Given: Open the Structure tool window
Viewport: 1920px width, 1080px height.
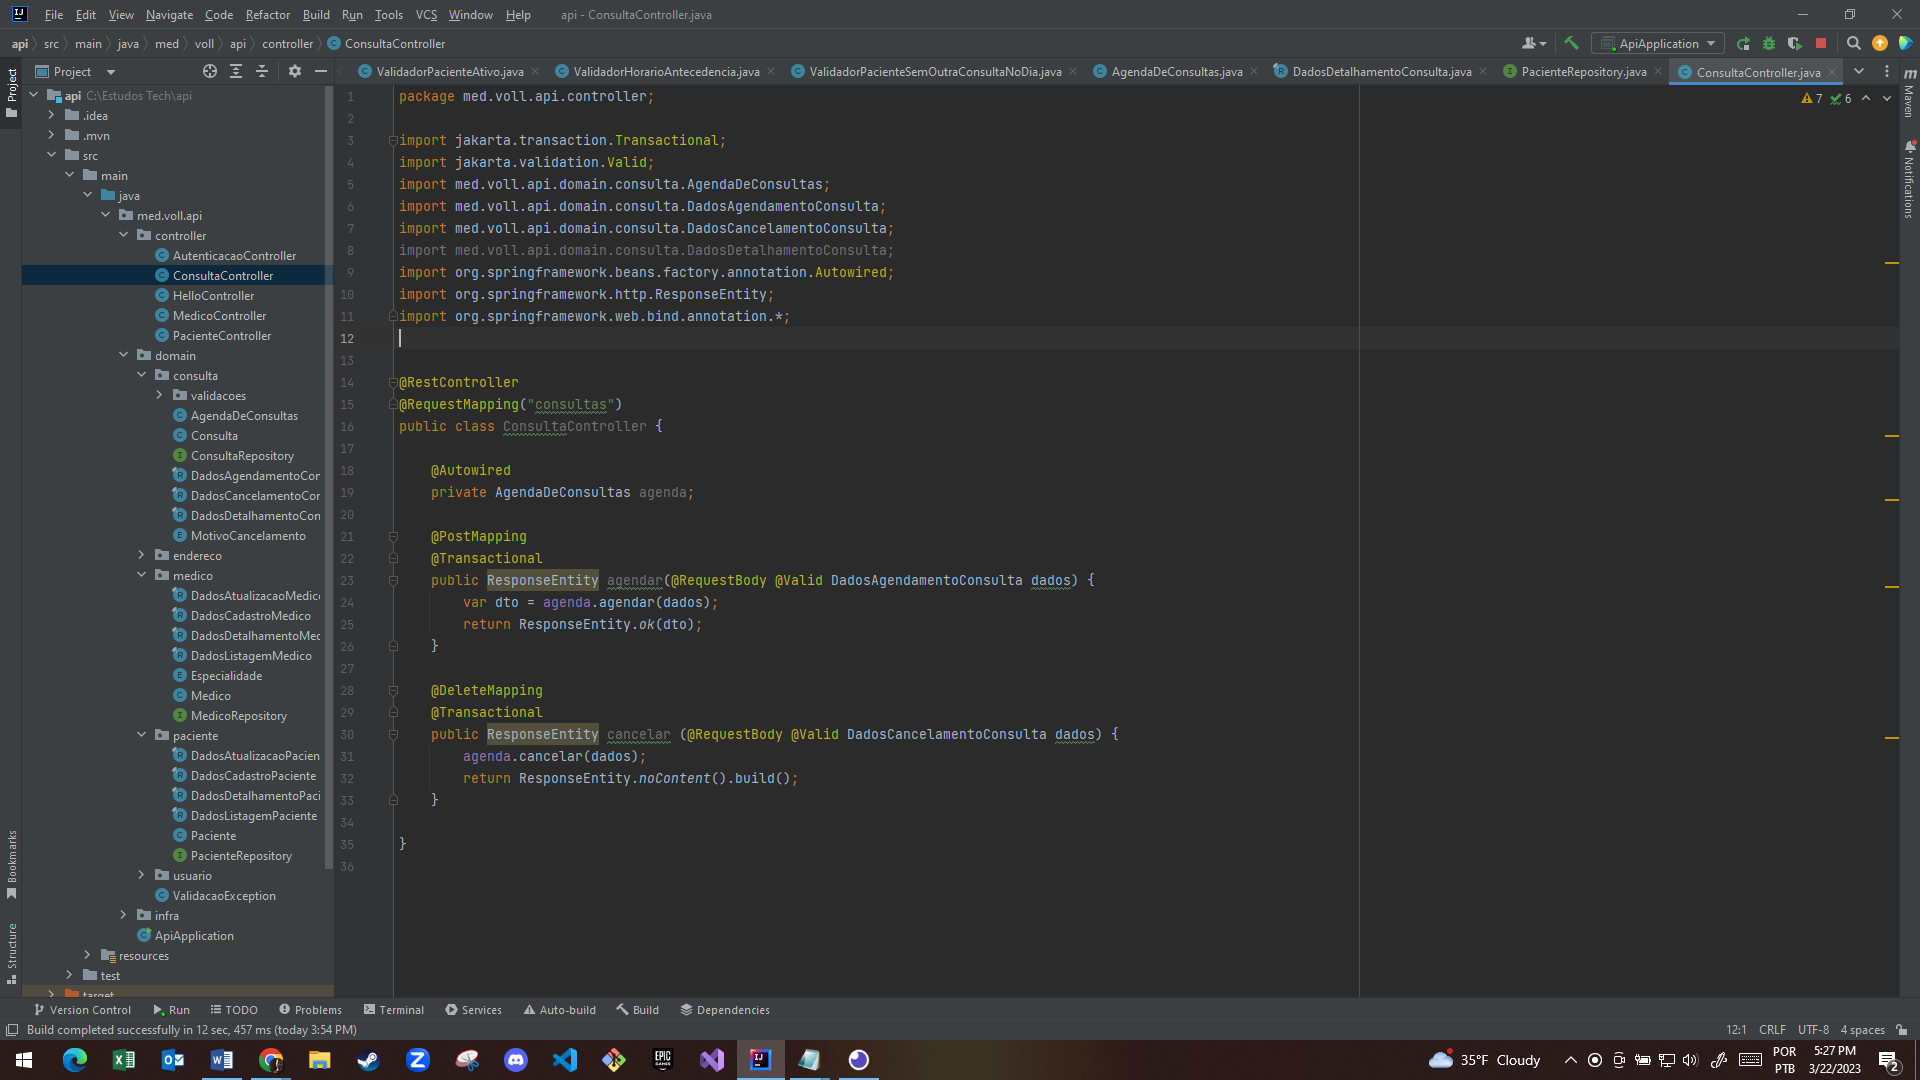Looking at the screenshot, I should 12,953.
